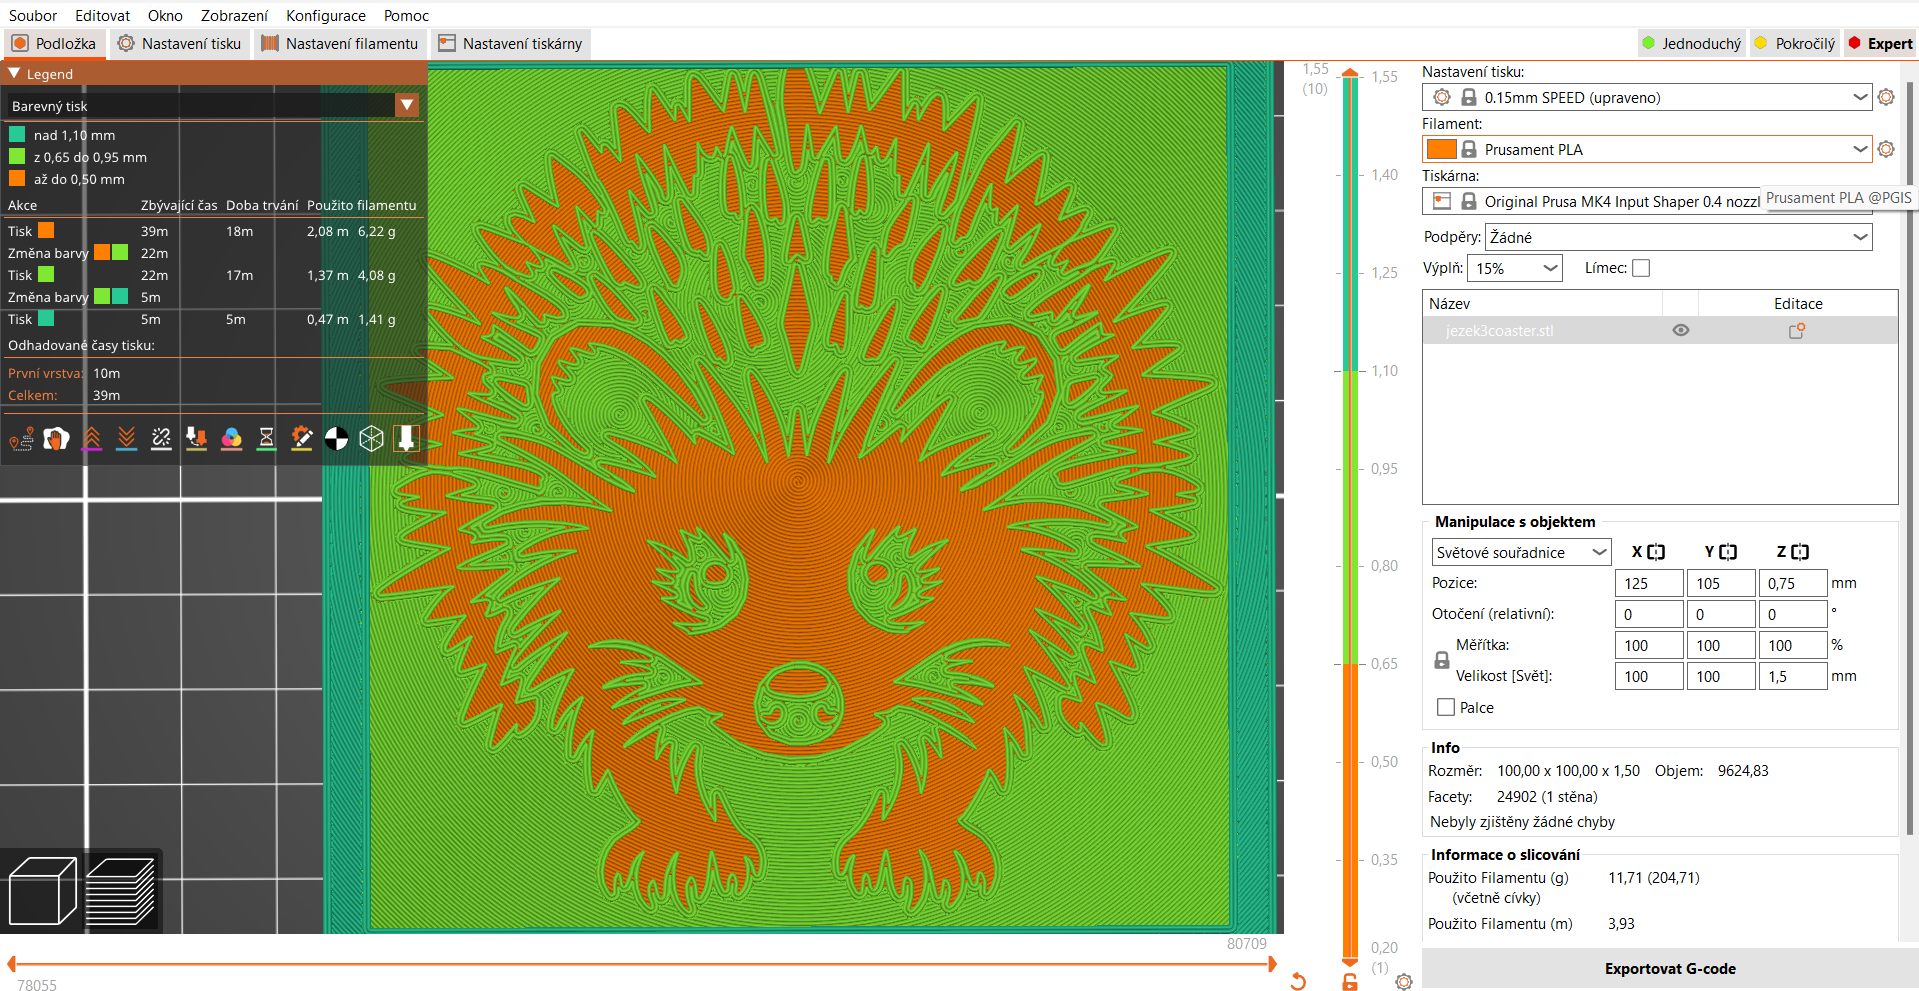Open Prusament PLA filament dropdown
Image resolution: width=1919 pixels, height=991 pixels.
(x=1859, y=149)
